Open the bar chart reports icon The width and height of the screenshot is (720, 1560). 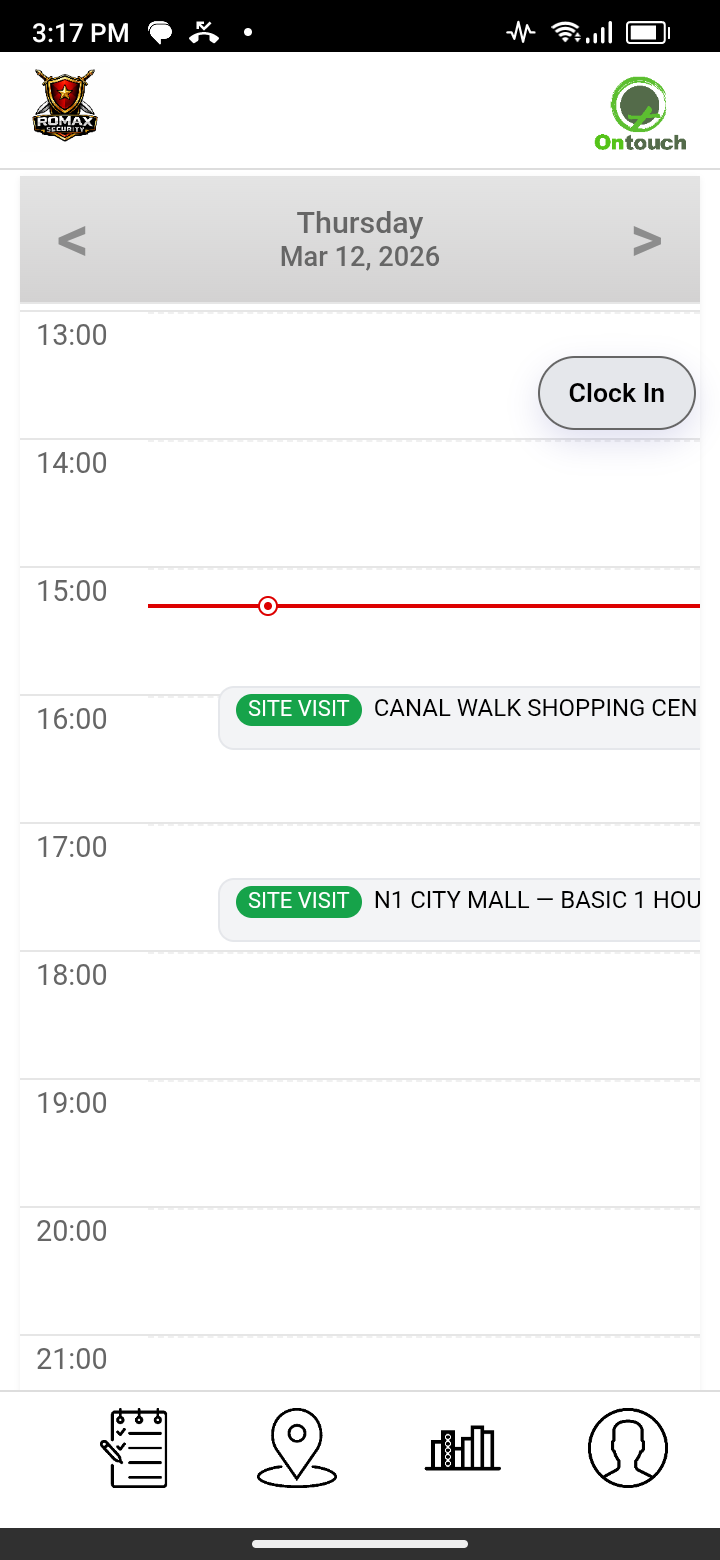(x=462, y=1447)
